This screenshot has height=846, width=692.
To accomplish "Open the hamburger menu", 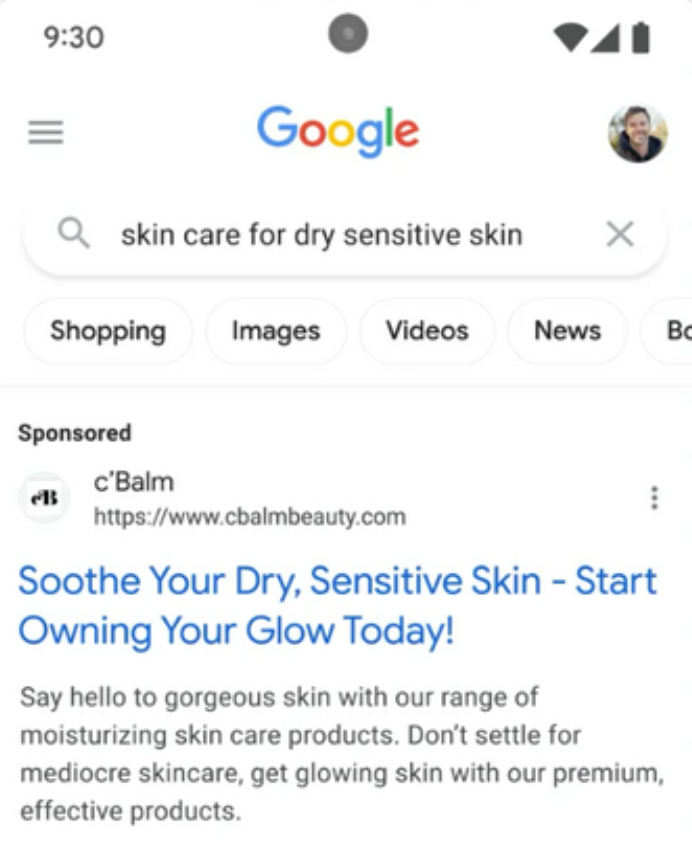I will [x=46, y=132].
